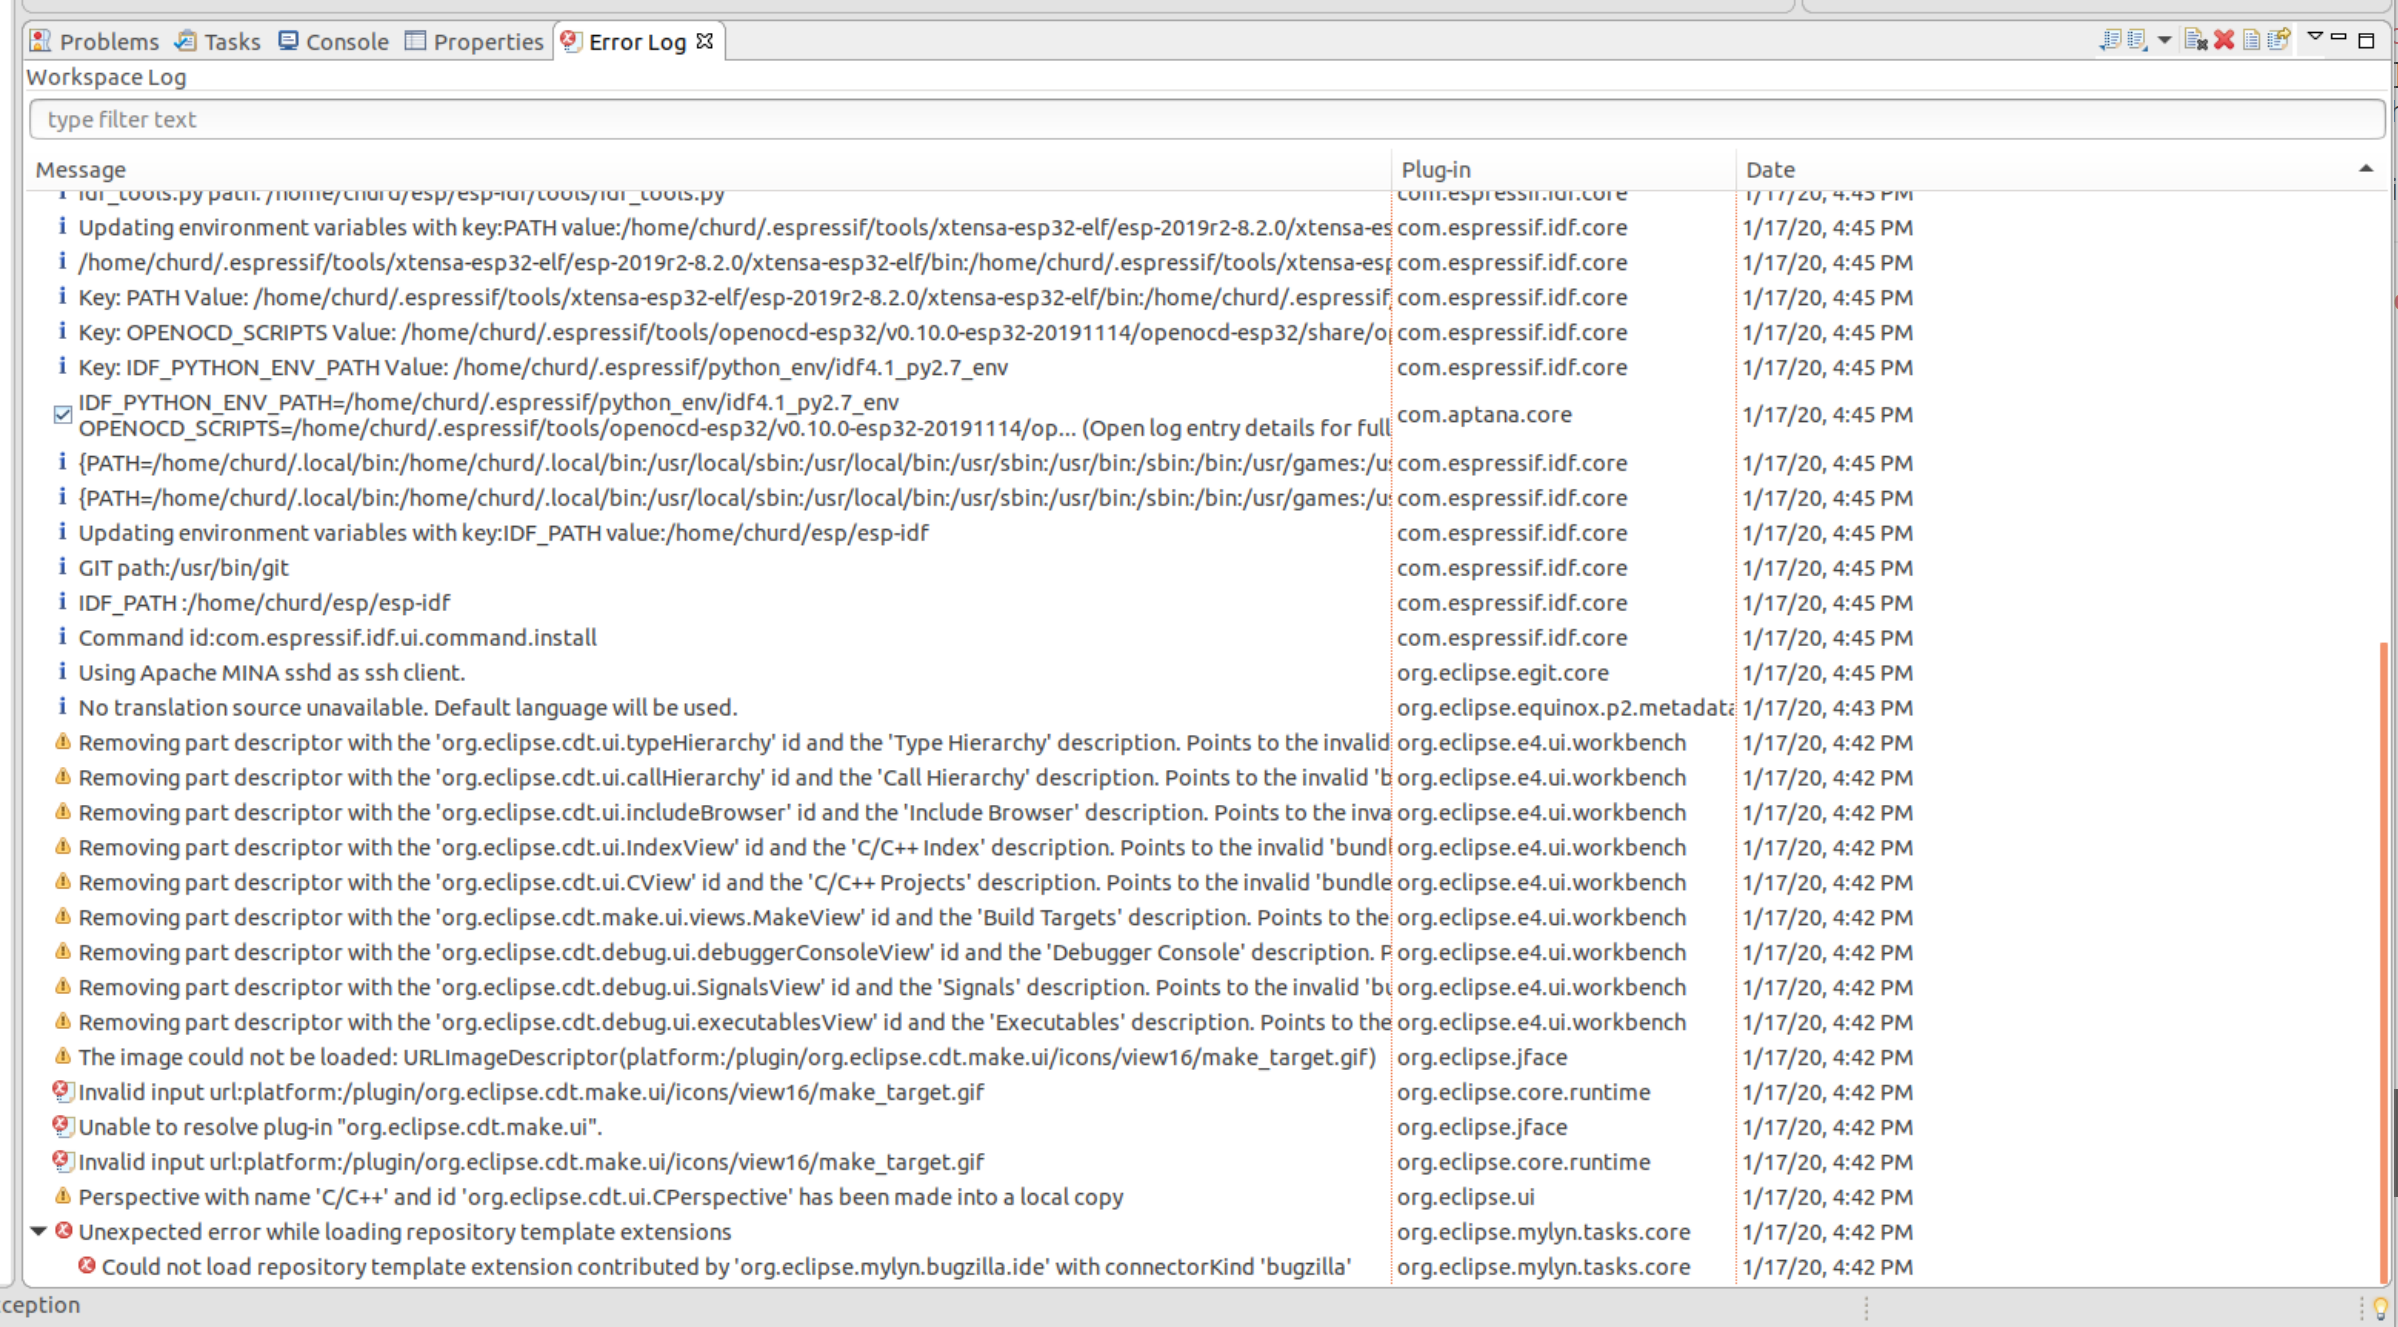Click warning icon of 'The image could not be loaded' row
Viewport: 2398px width, 1327px height.
pos(62,1056)
